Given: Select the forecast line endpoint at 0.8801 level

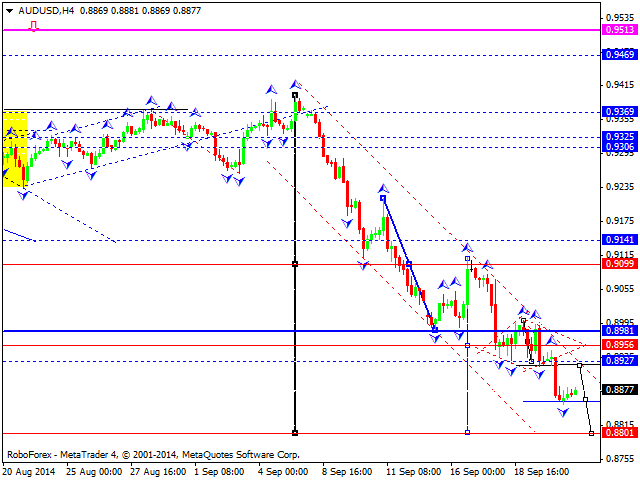Looking at the screenshot, I should [x=592, y=433].
